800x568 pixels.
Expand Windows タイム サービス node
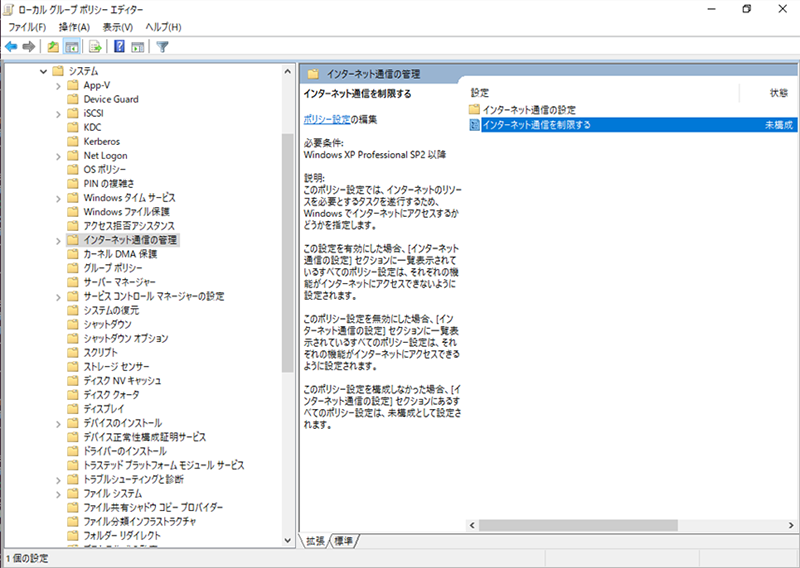point(59,199)
